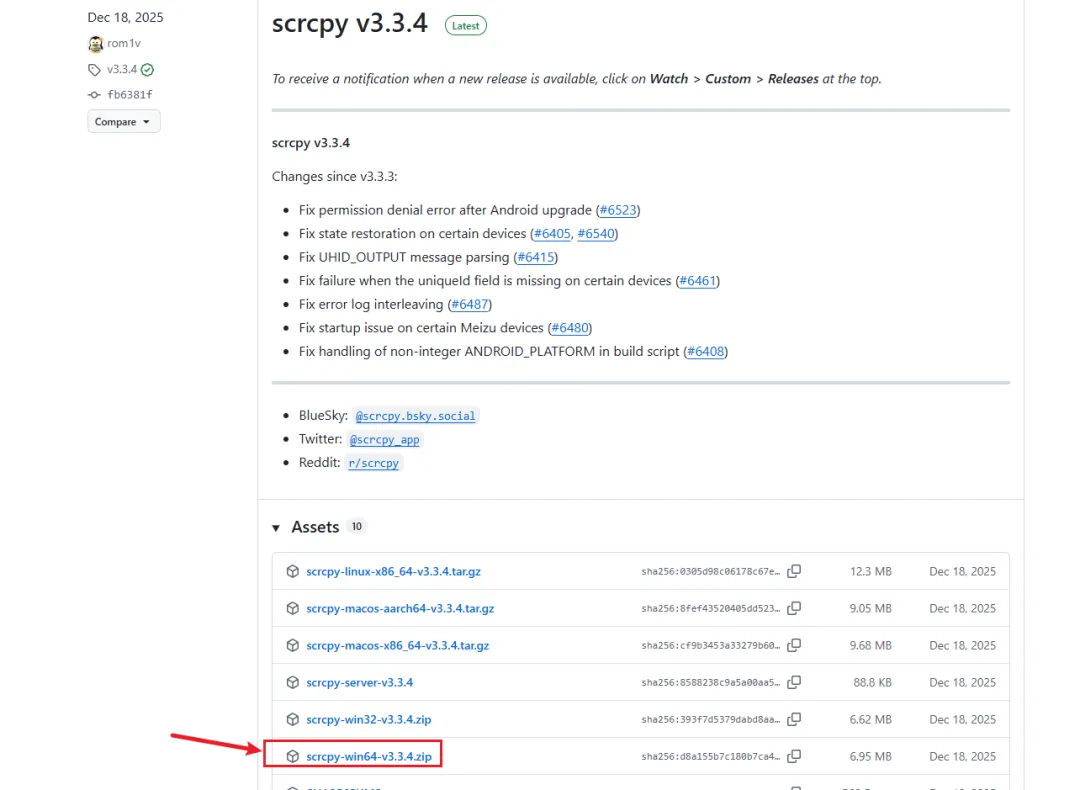
Task: Click 12.3 MB size text
Action: click(x=871, y=571)
